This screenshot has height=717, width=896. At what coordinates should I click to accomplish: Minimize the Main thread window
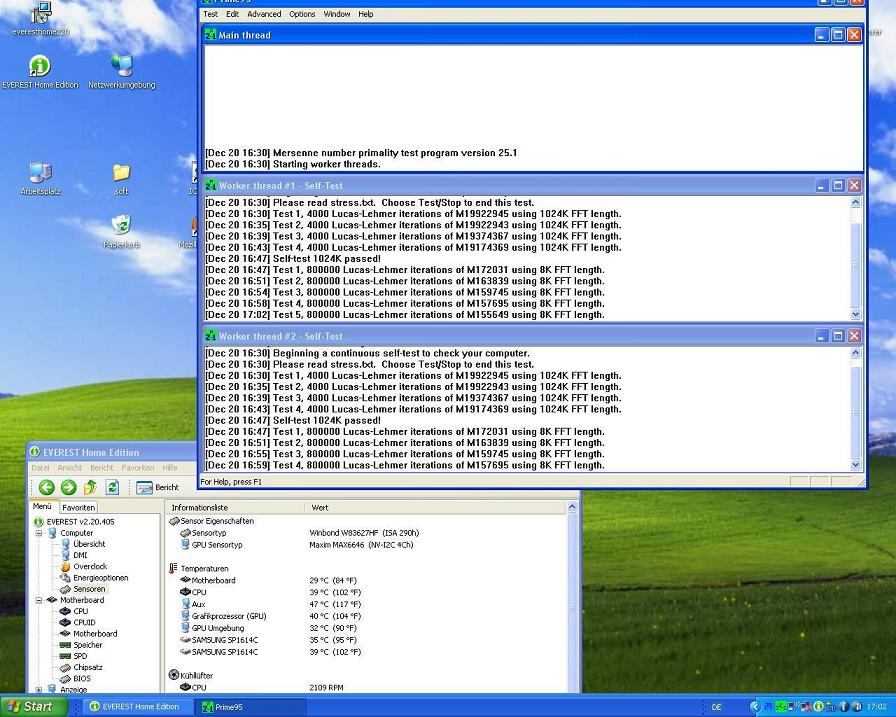pyautogui.click(x=822, y=35)
